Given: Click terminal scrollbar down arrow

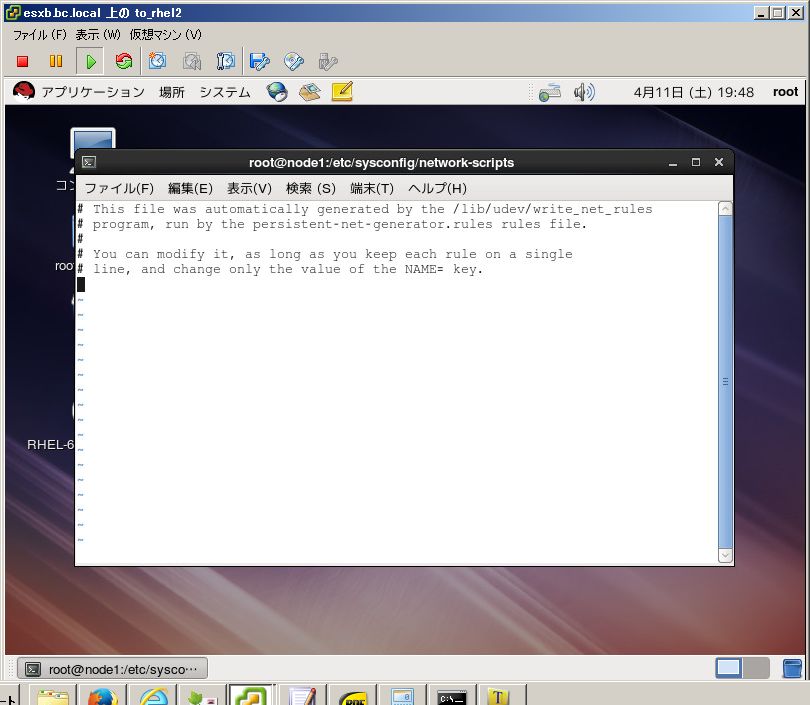Looking at the screenshot, I should 725,555.
